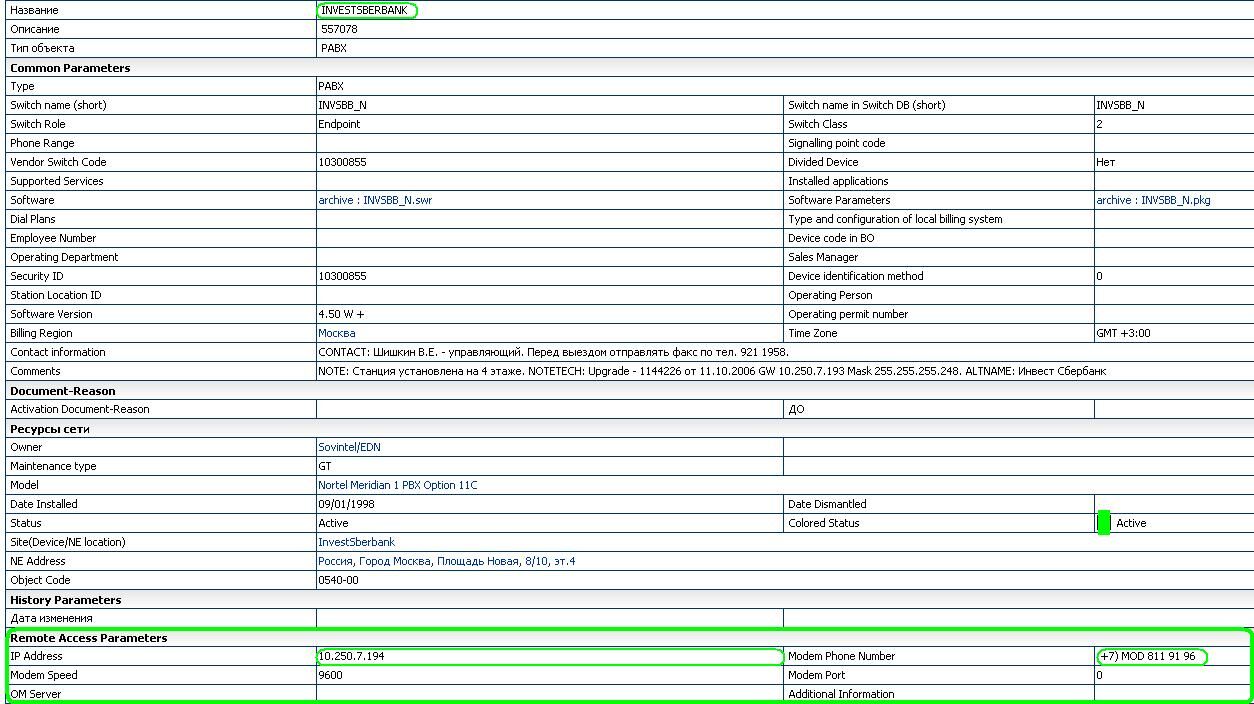1254x704 pixels.
Task: Select the INVESTSBERBANK name value
Action: pos(365,10)
